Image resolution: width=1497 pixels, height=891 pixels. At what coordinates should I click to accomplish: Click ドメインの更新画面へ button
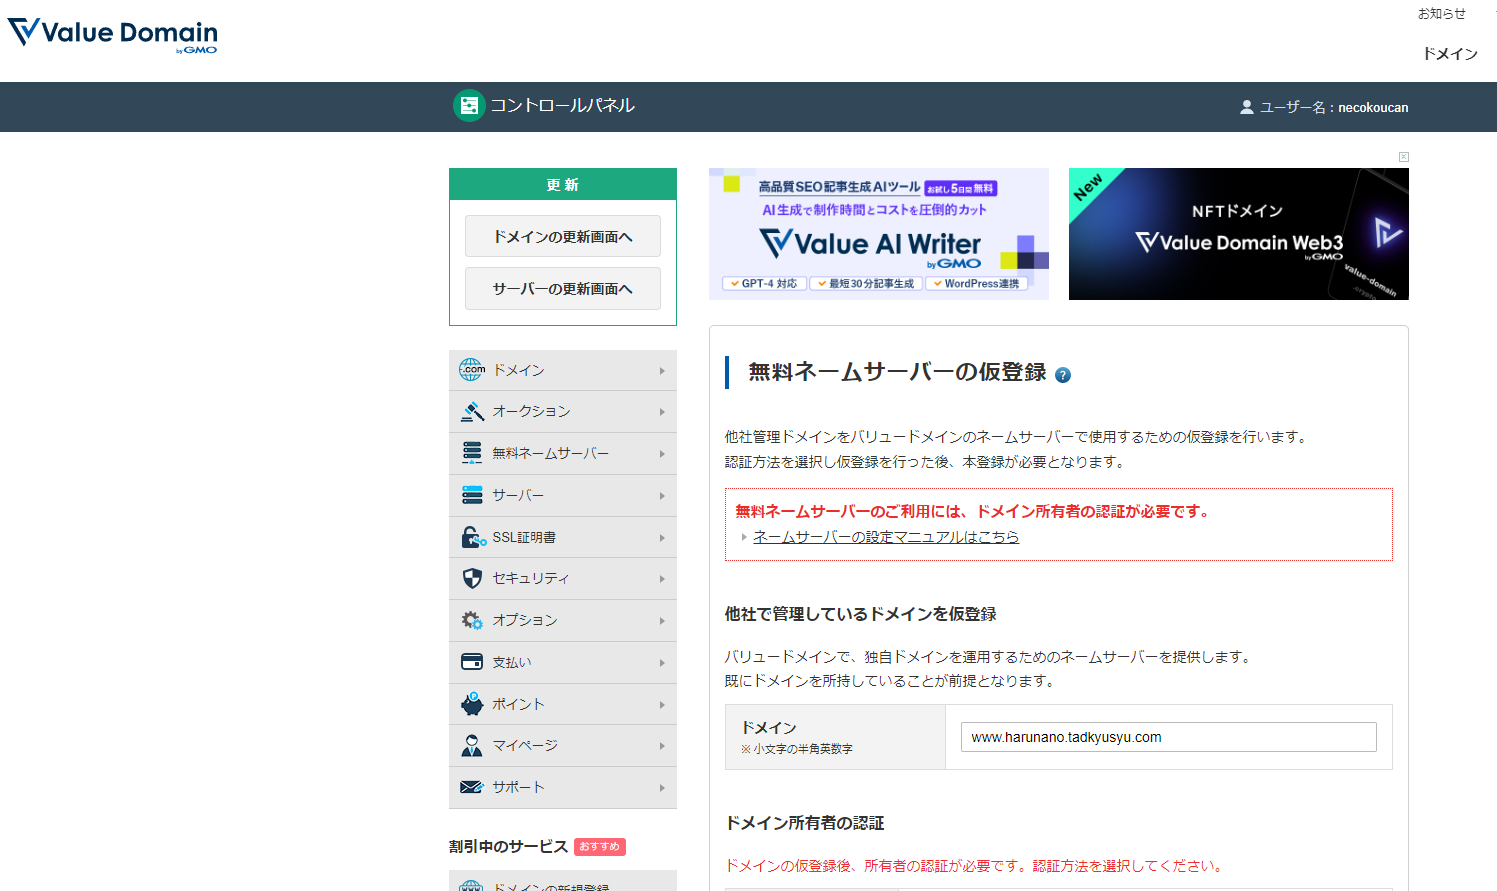(563, 237)
